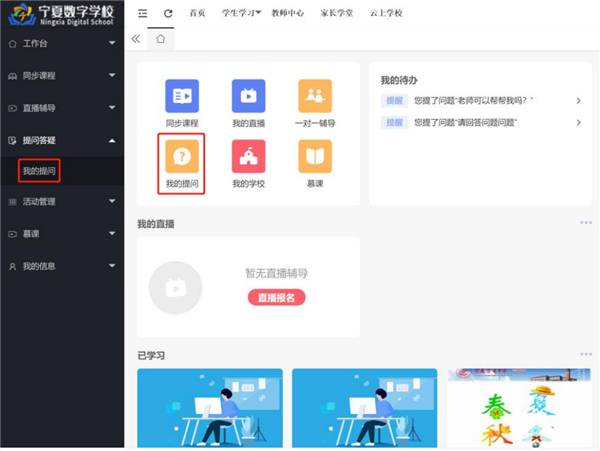Click the 提问答疑 icon in sidebar
This screenshot has width=600, height=451.
(13, 140)
